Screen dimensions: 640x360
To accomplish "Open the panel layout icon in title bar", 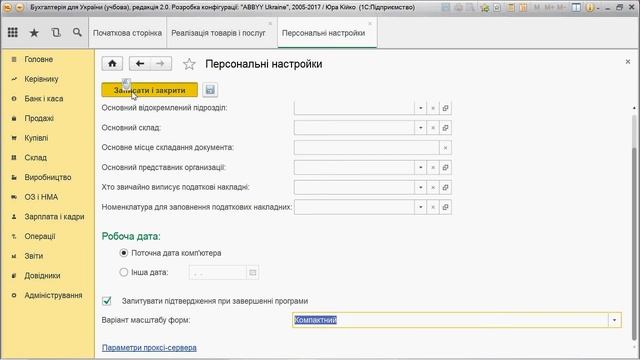I will 576,7.
